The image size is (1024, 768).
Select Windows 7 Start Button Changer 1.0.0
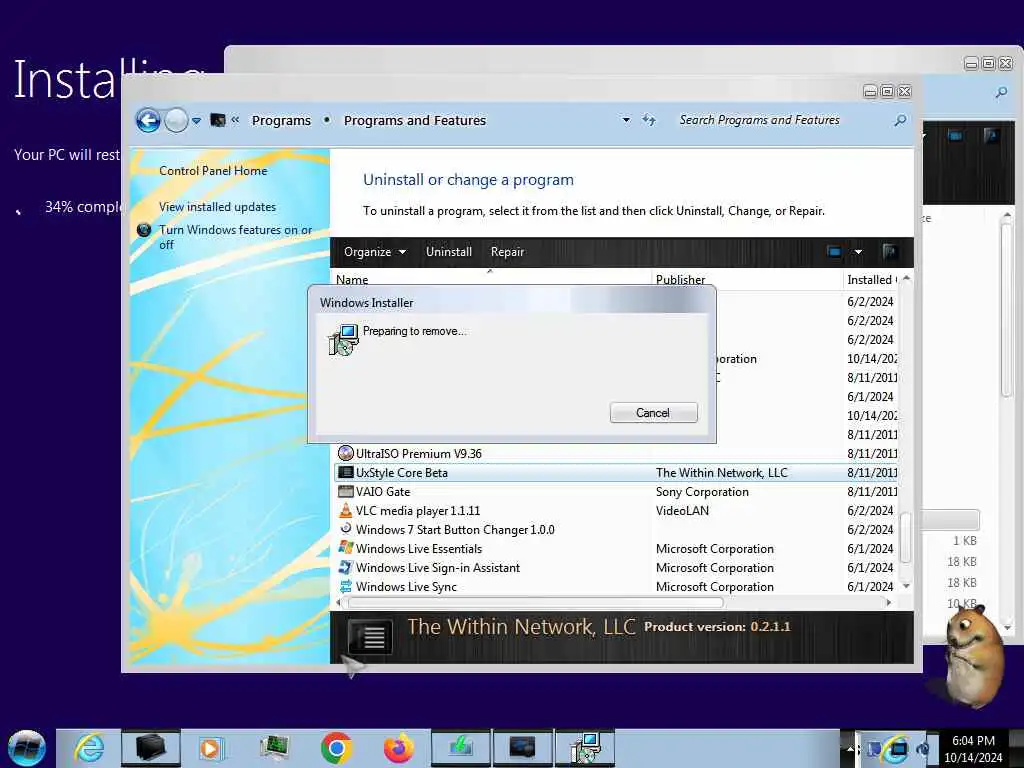[615, 529]
